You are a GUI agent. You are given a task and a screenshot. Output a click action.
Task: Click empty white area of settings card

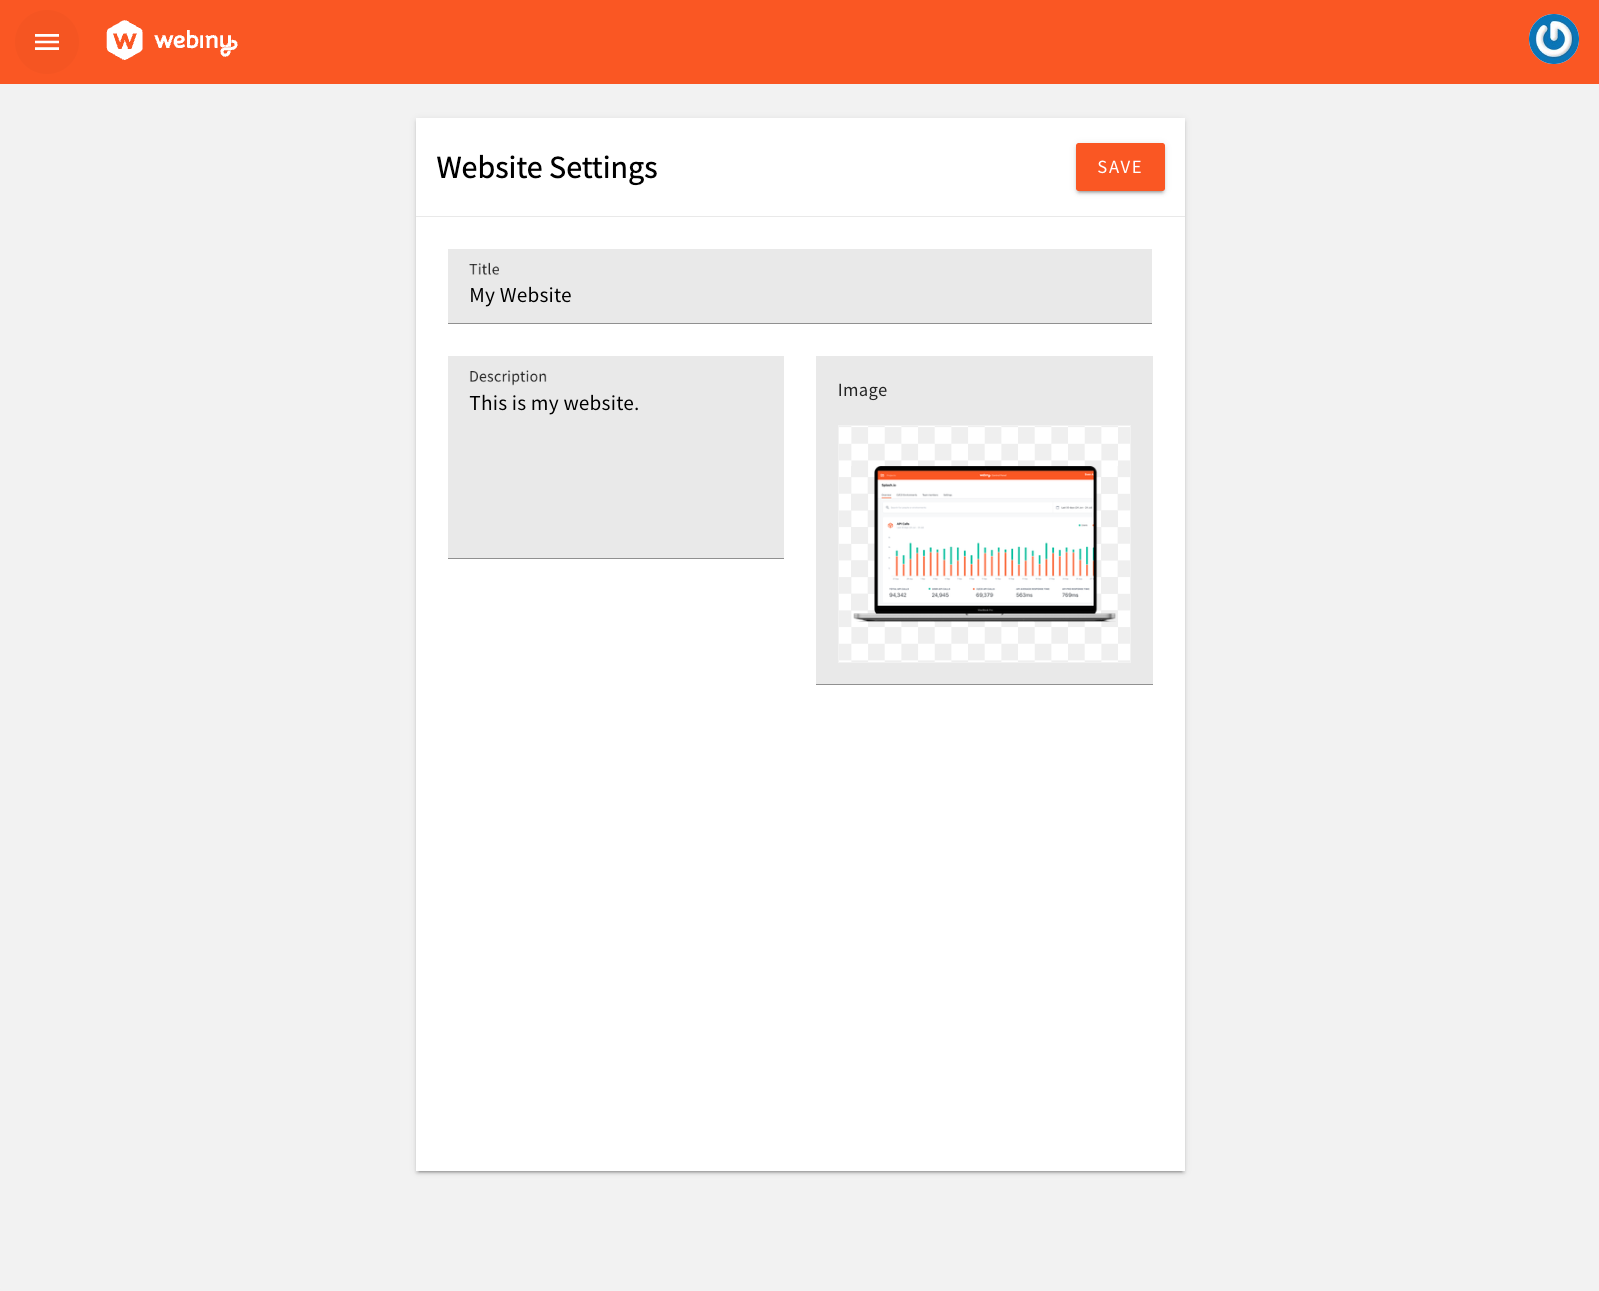click(800, 900)
